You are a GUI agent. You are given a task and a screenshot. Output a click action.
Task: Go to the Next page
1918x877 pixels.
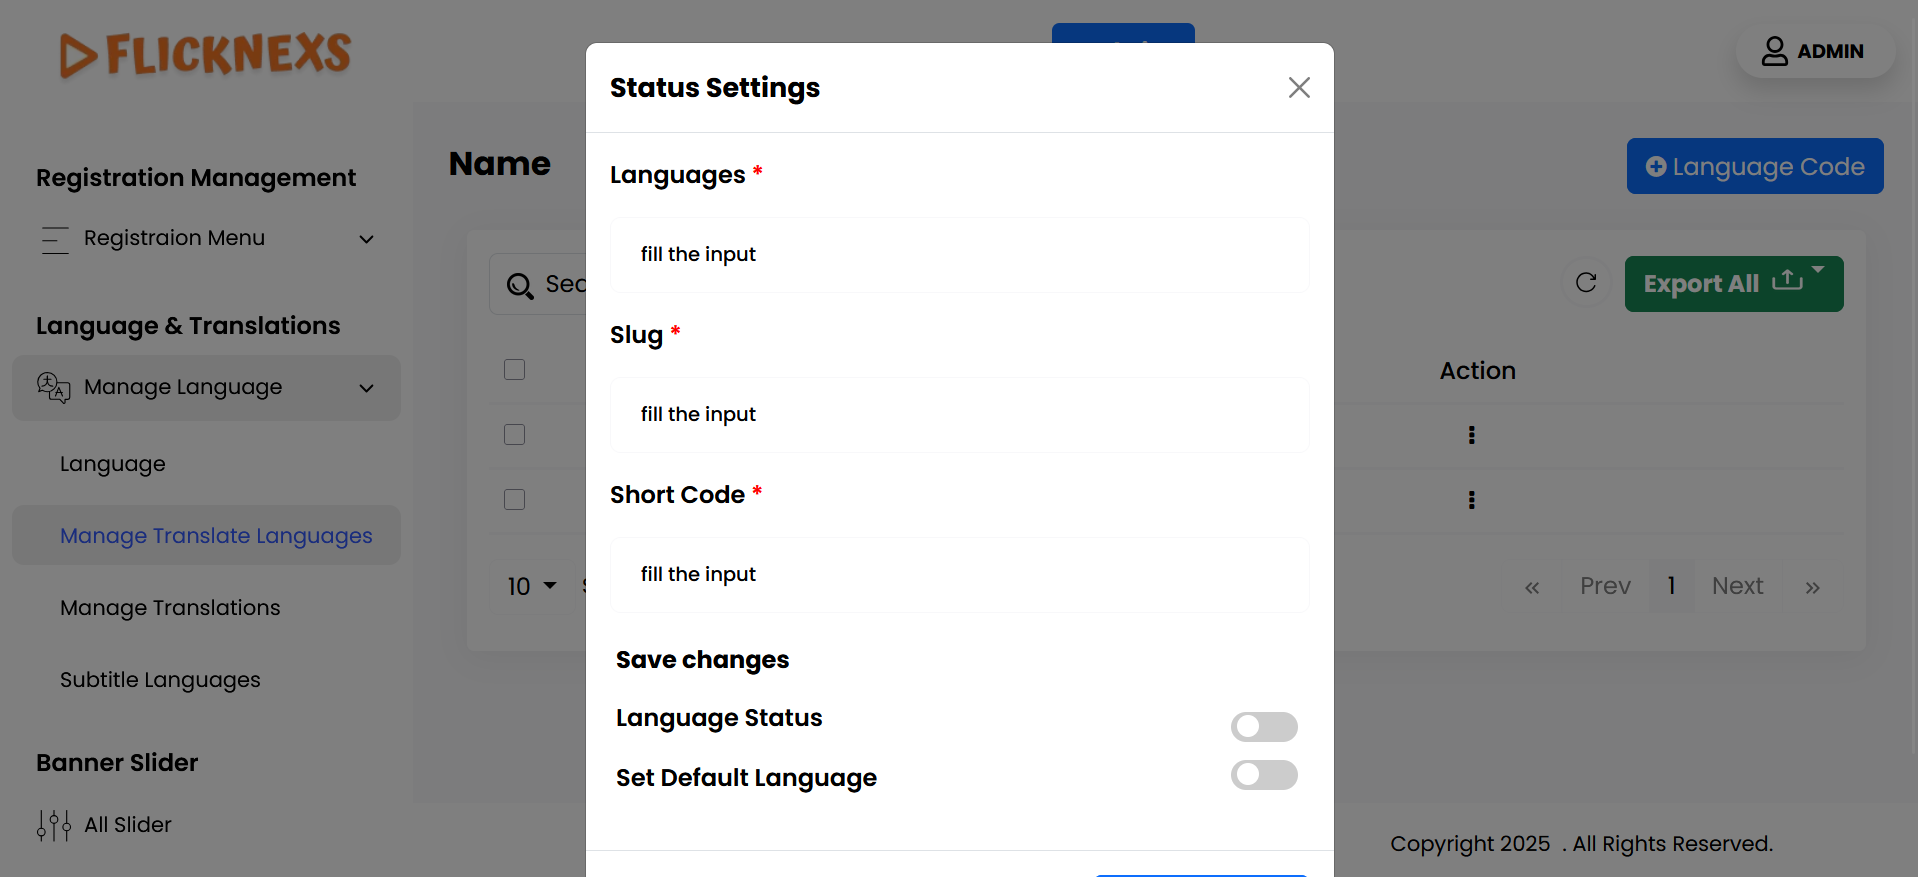pyautogui.click(x=1737, y=586)
